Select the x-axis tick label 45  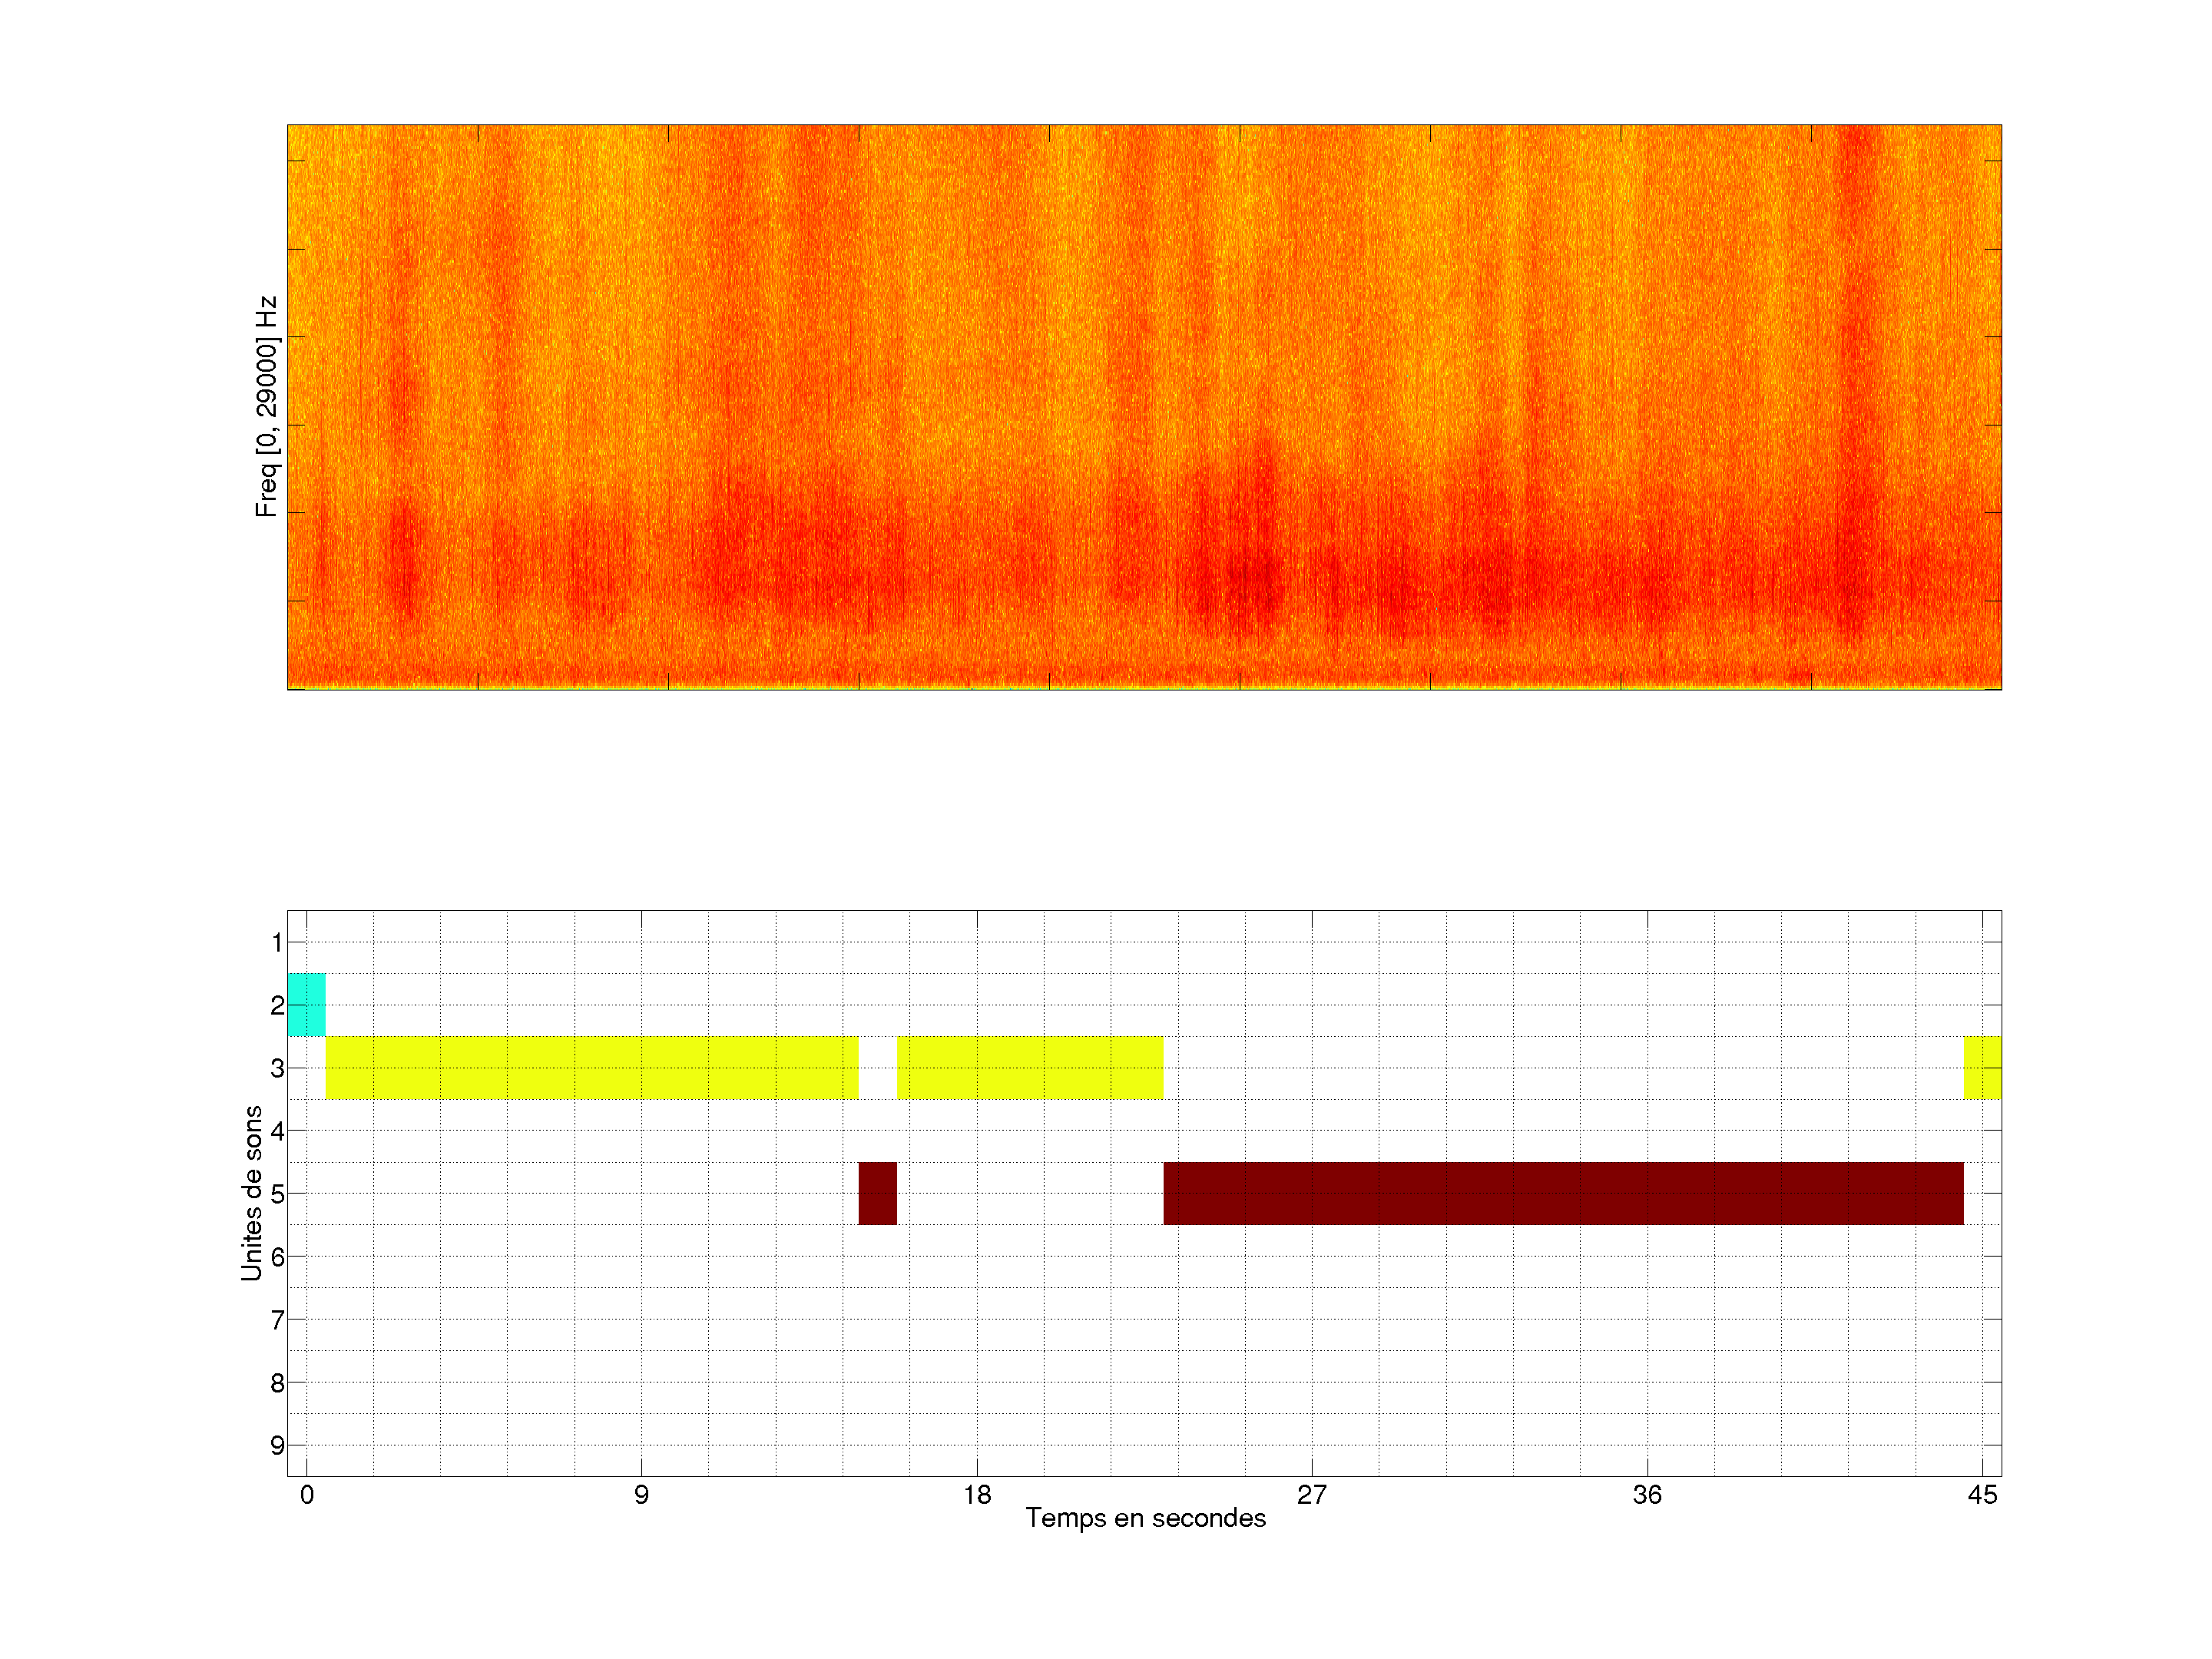pyautogui.click(x=1982, y=1495)
